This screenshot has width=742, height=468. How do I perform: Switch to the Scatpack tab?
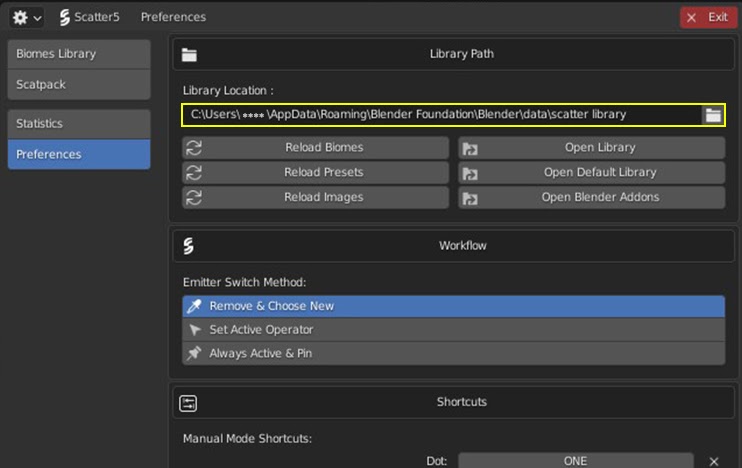pyautogui.click(x=79, y=85)
